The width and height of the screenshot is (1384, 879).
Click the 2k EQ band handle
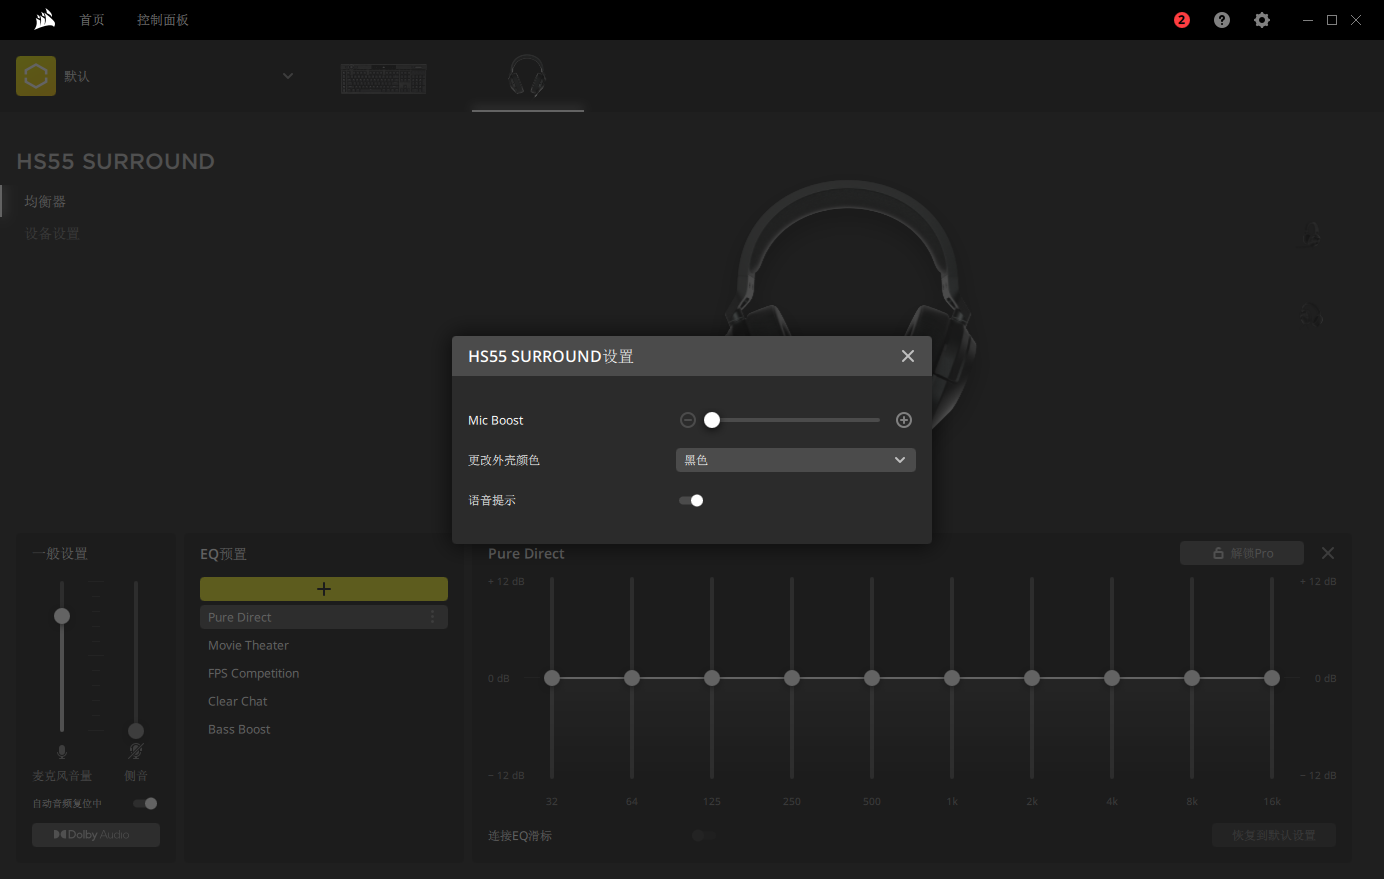tap(1032, 678)
